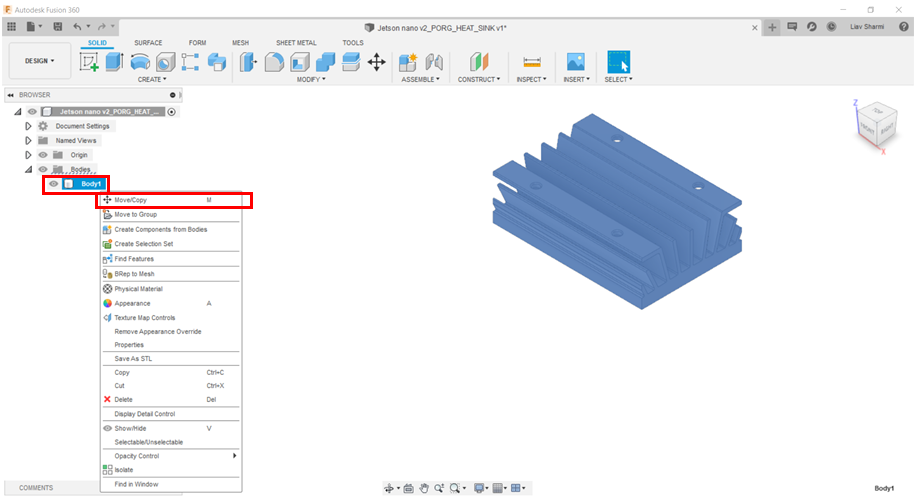Open the ASSEMBLE dropdown menu
This screenshot has height=497, width=917.
click(x=420, y=79)
